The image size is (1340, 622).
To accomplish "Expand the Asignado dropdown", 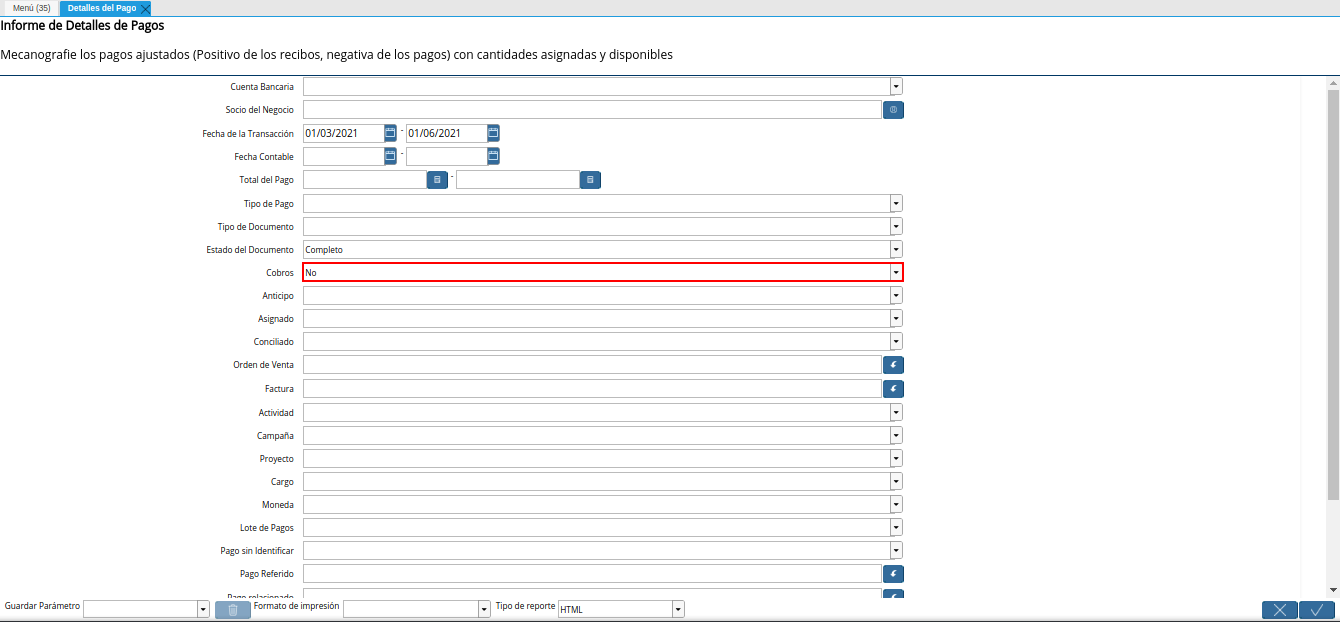I will tap(896, 318).
